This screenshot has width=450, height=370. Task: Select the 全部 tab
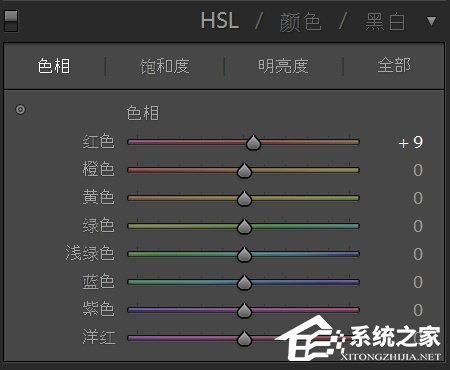(394, 65)
